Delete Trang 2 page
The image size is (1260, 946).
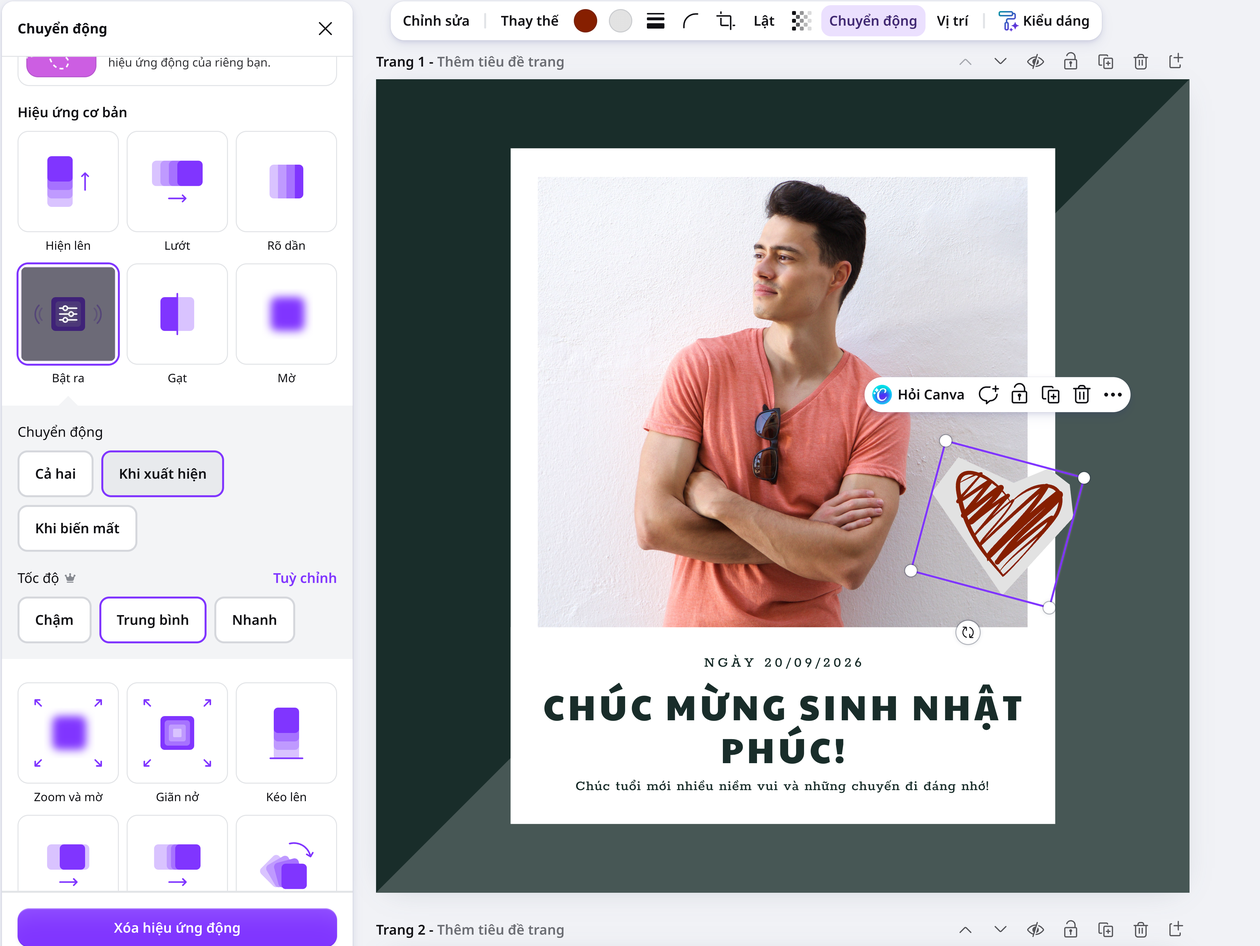pos(1141,930)
